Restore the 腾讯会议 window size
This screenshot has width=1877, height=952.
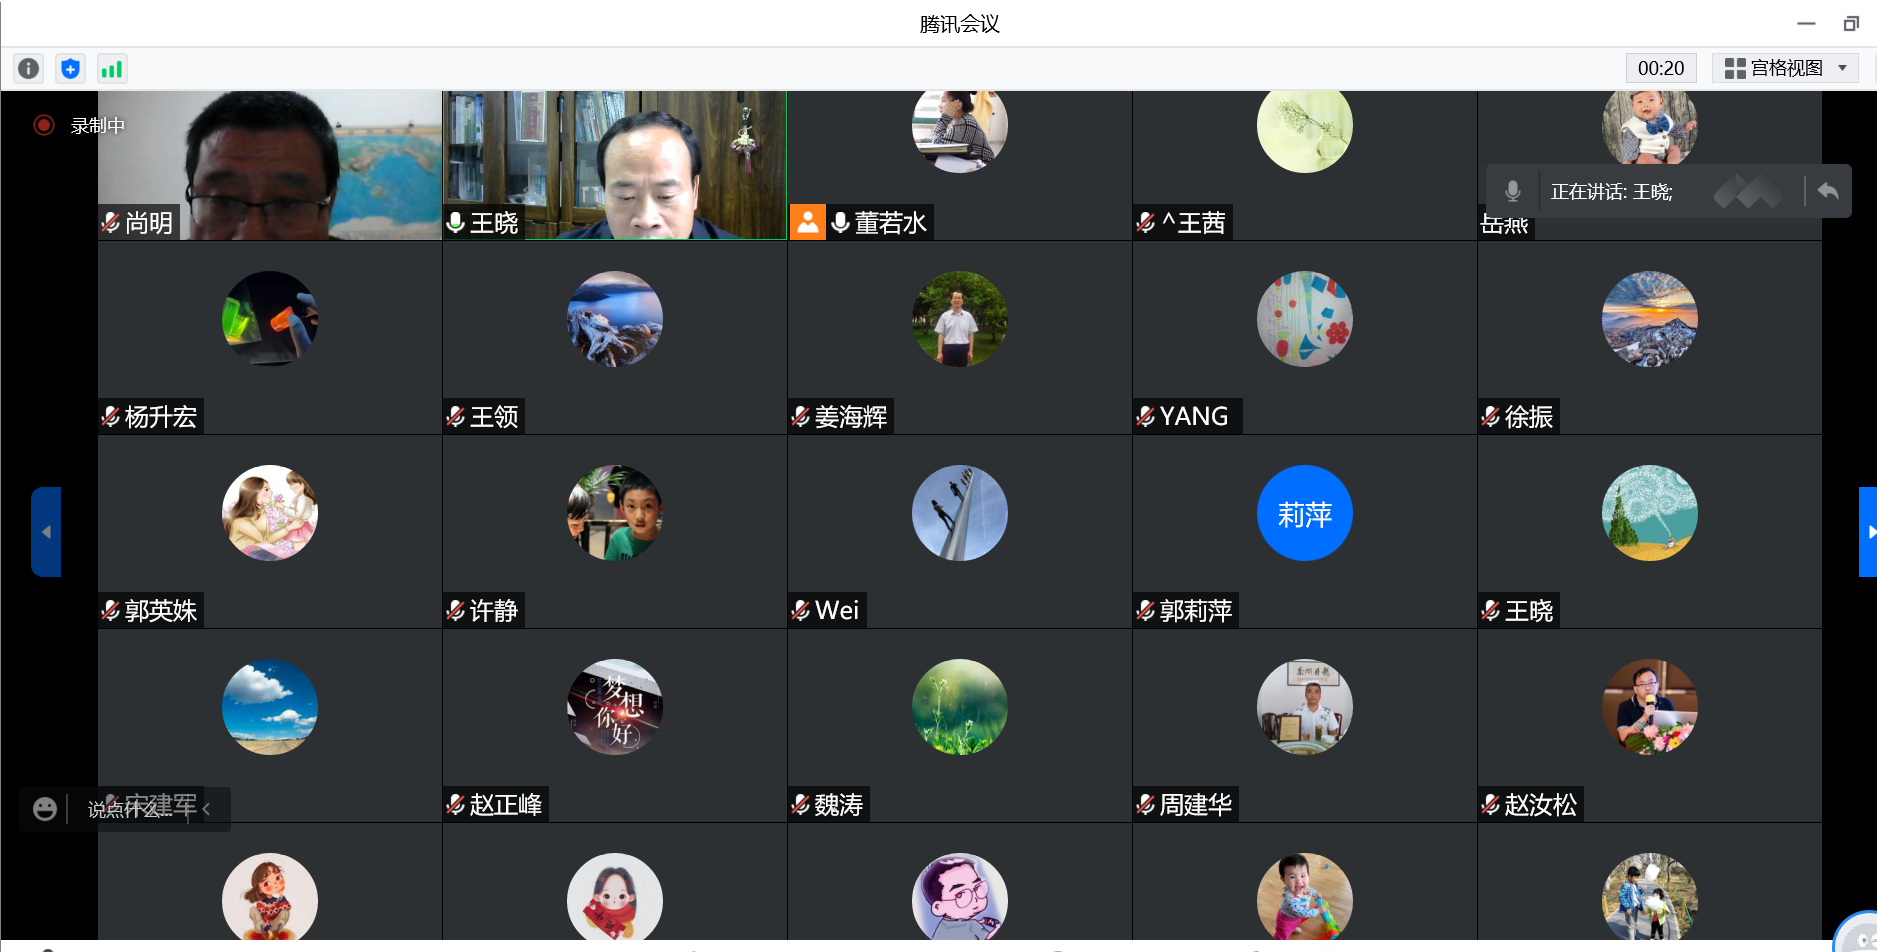pos(1851,23)
